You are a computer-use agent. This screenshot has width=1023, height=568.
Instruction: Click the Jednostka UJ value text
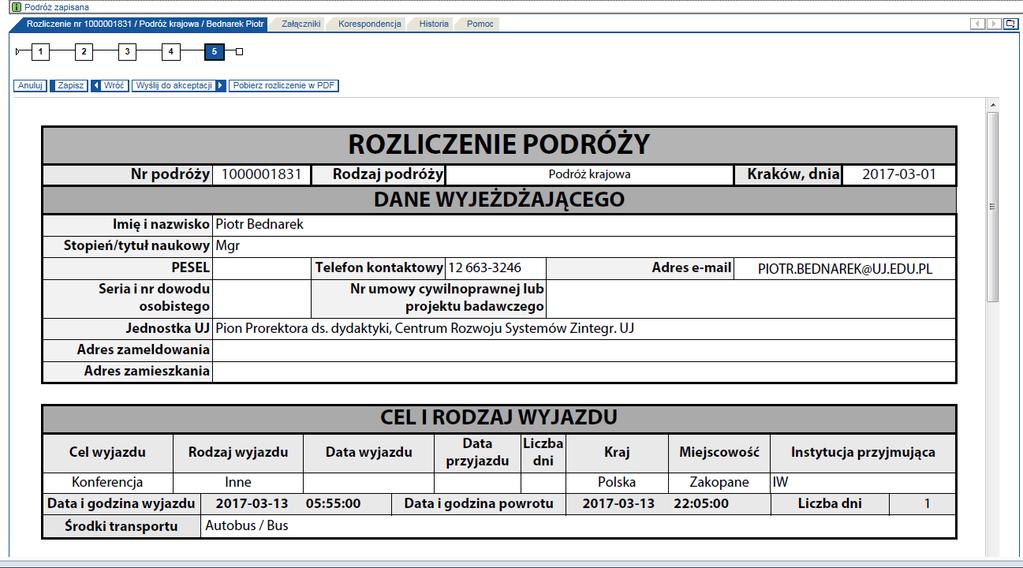pyautogui.click(x=425, y=328)
